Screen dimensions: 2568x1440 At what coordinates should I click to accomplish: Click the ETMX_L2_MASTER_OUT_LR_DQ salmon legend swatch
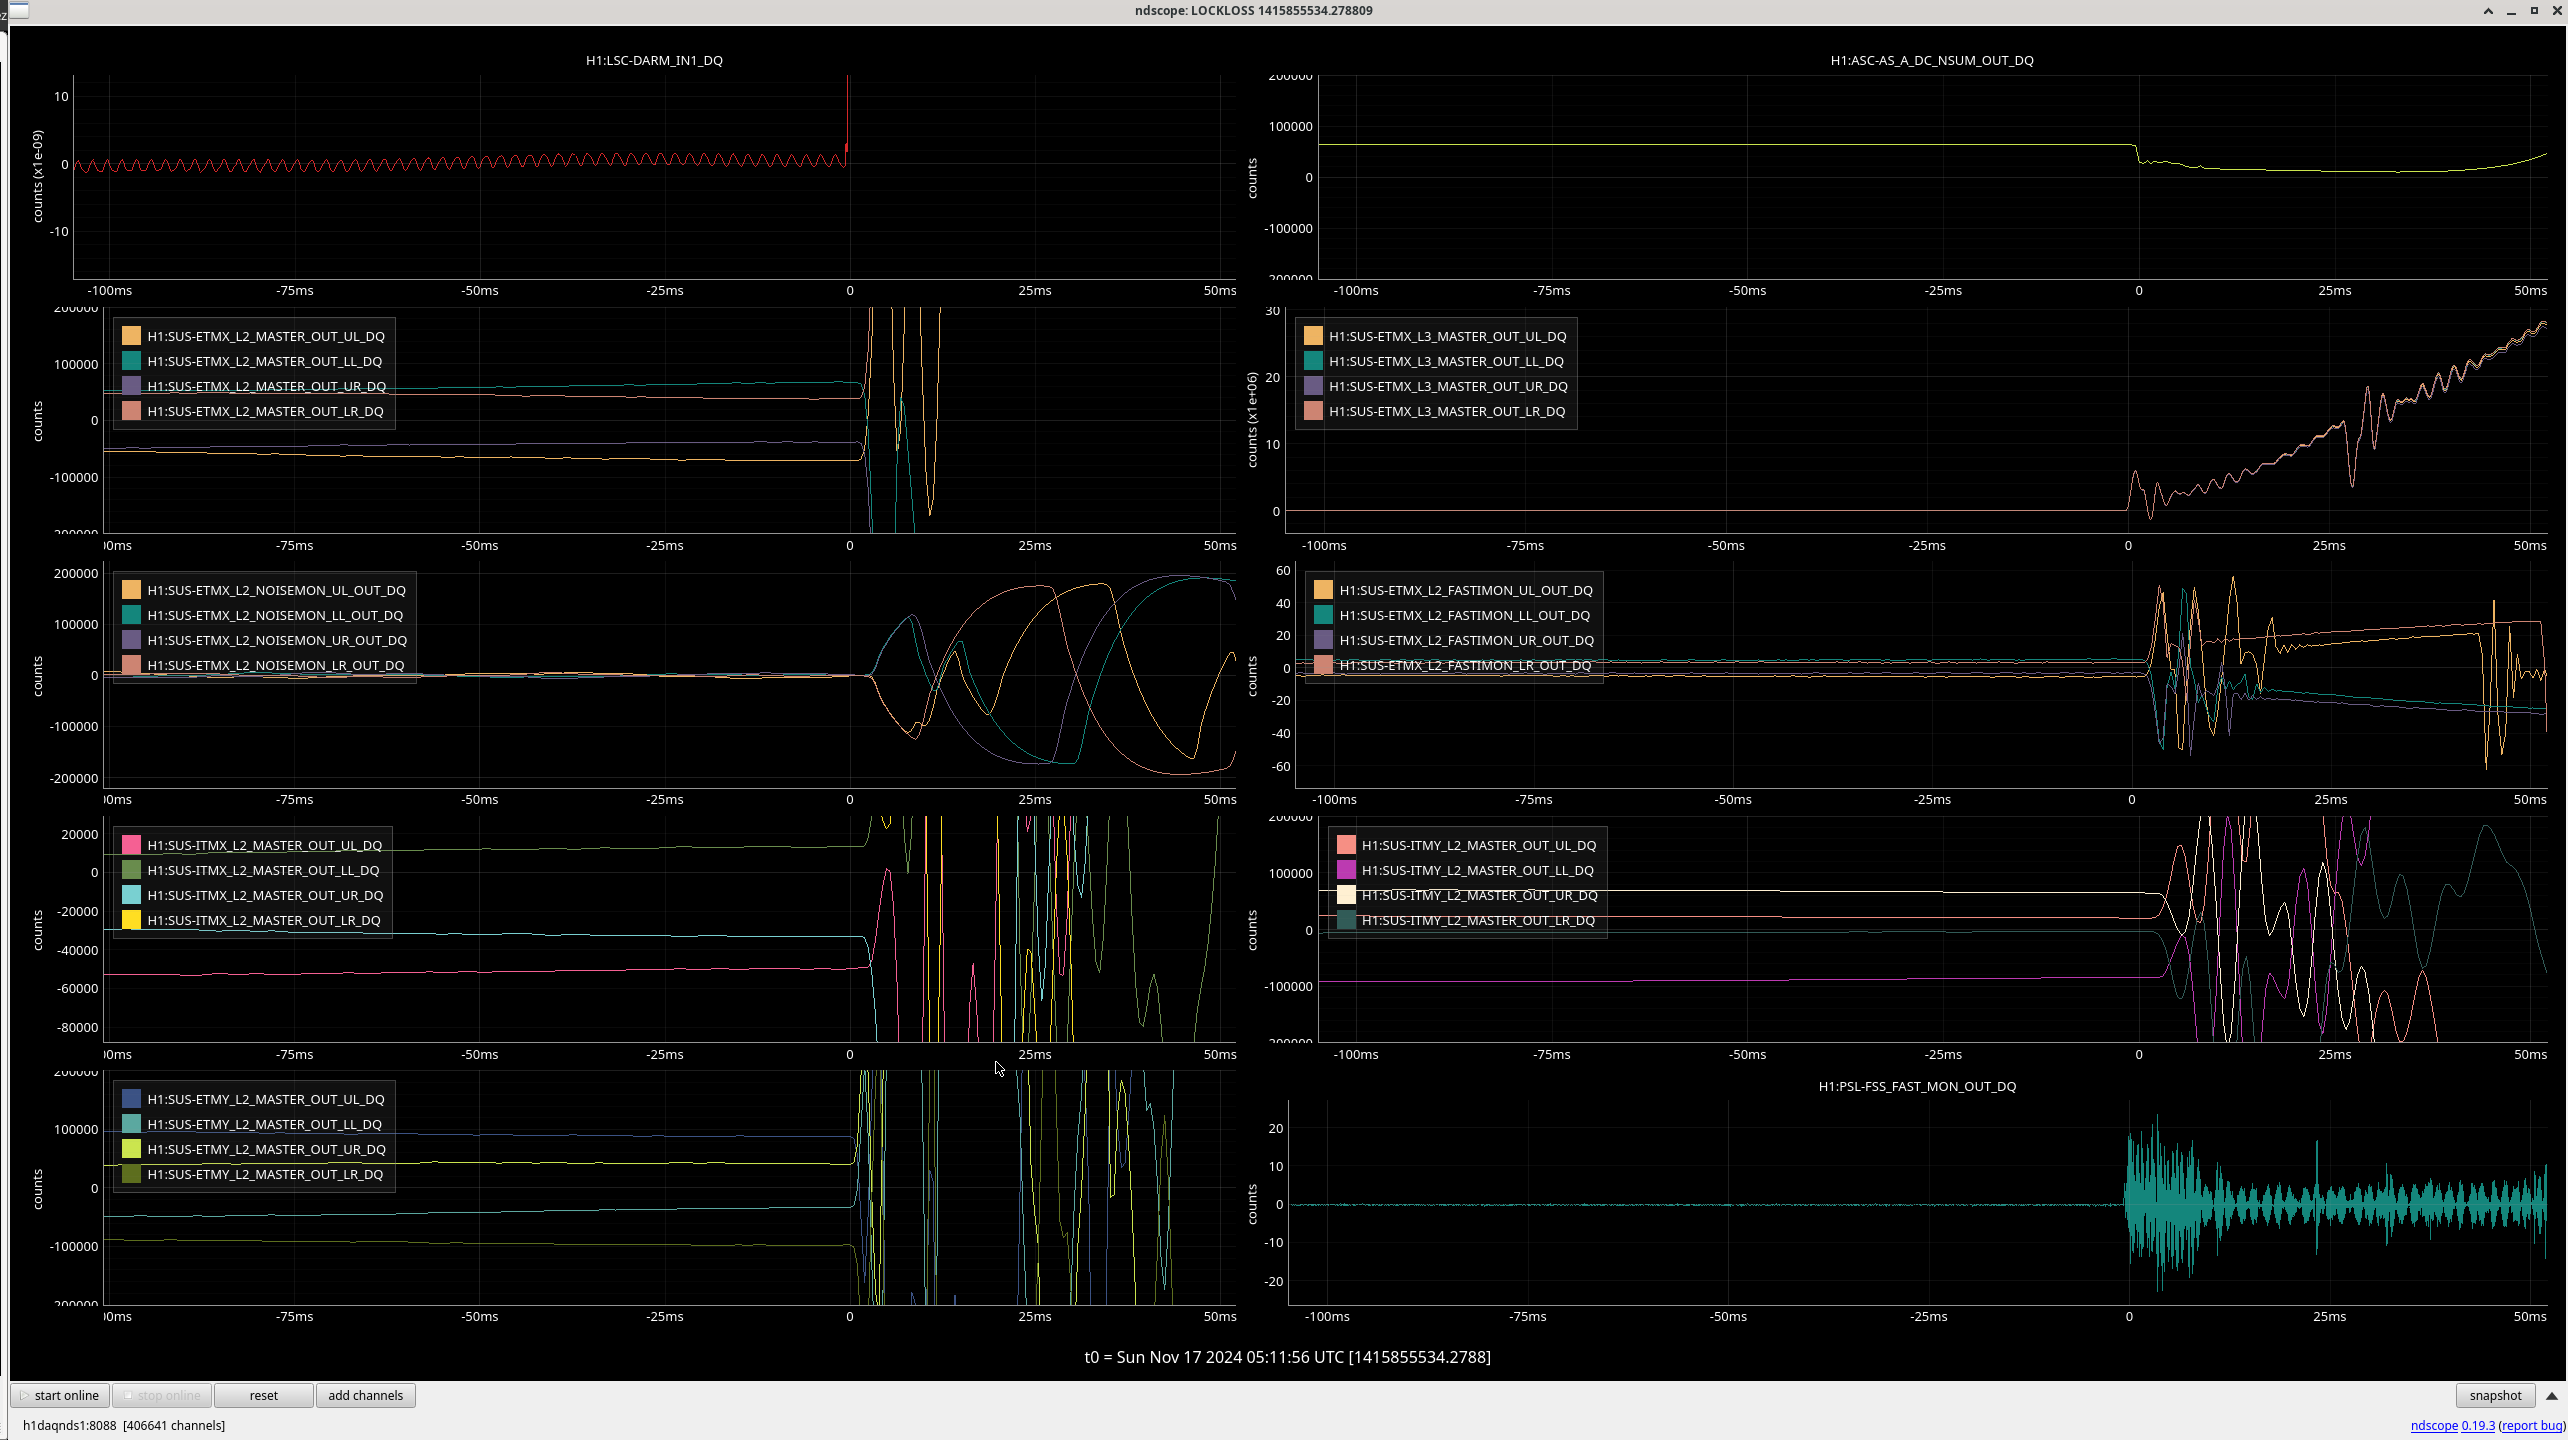click(x=131, y=411)
